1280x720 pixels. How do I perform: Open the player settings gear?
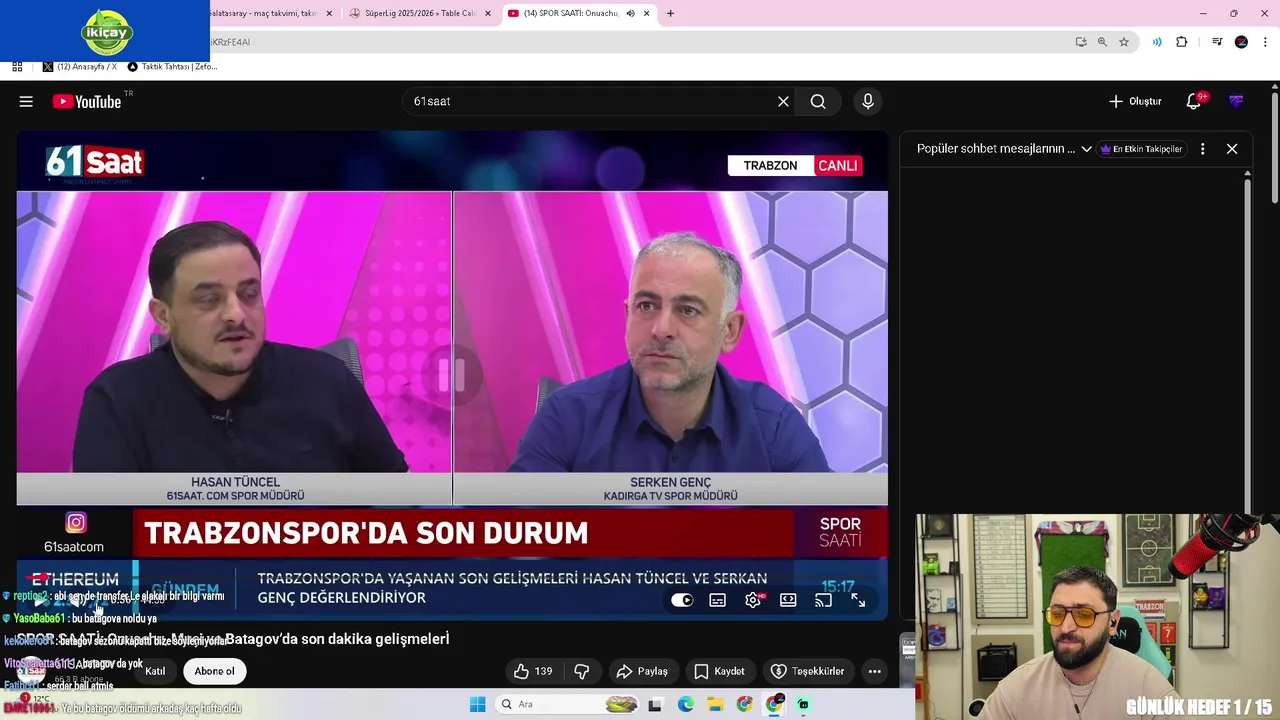753,600
